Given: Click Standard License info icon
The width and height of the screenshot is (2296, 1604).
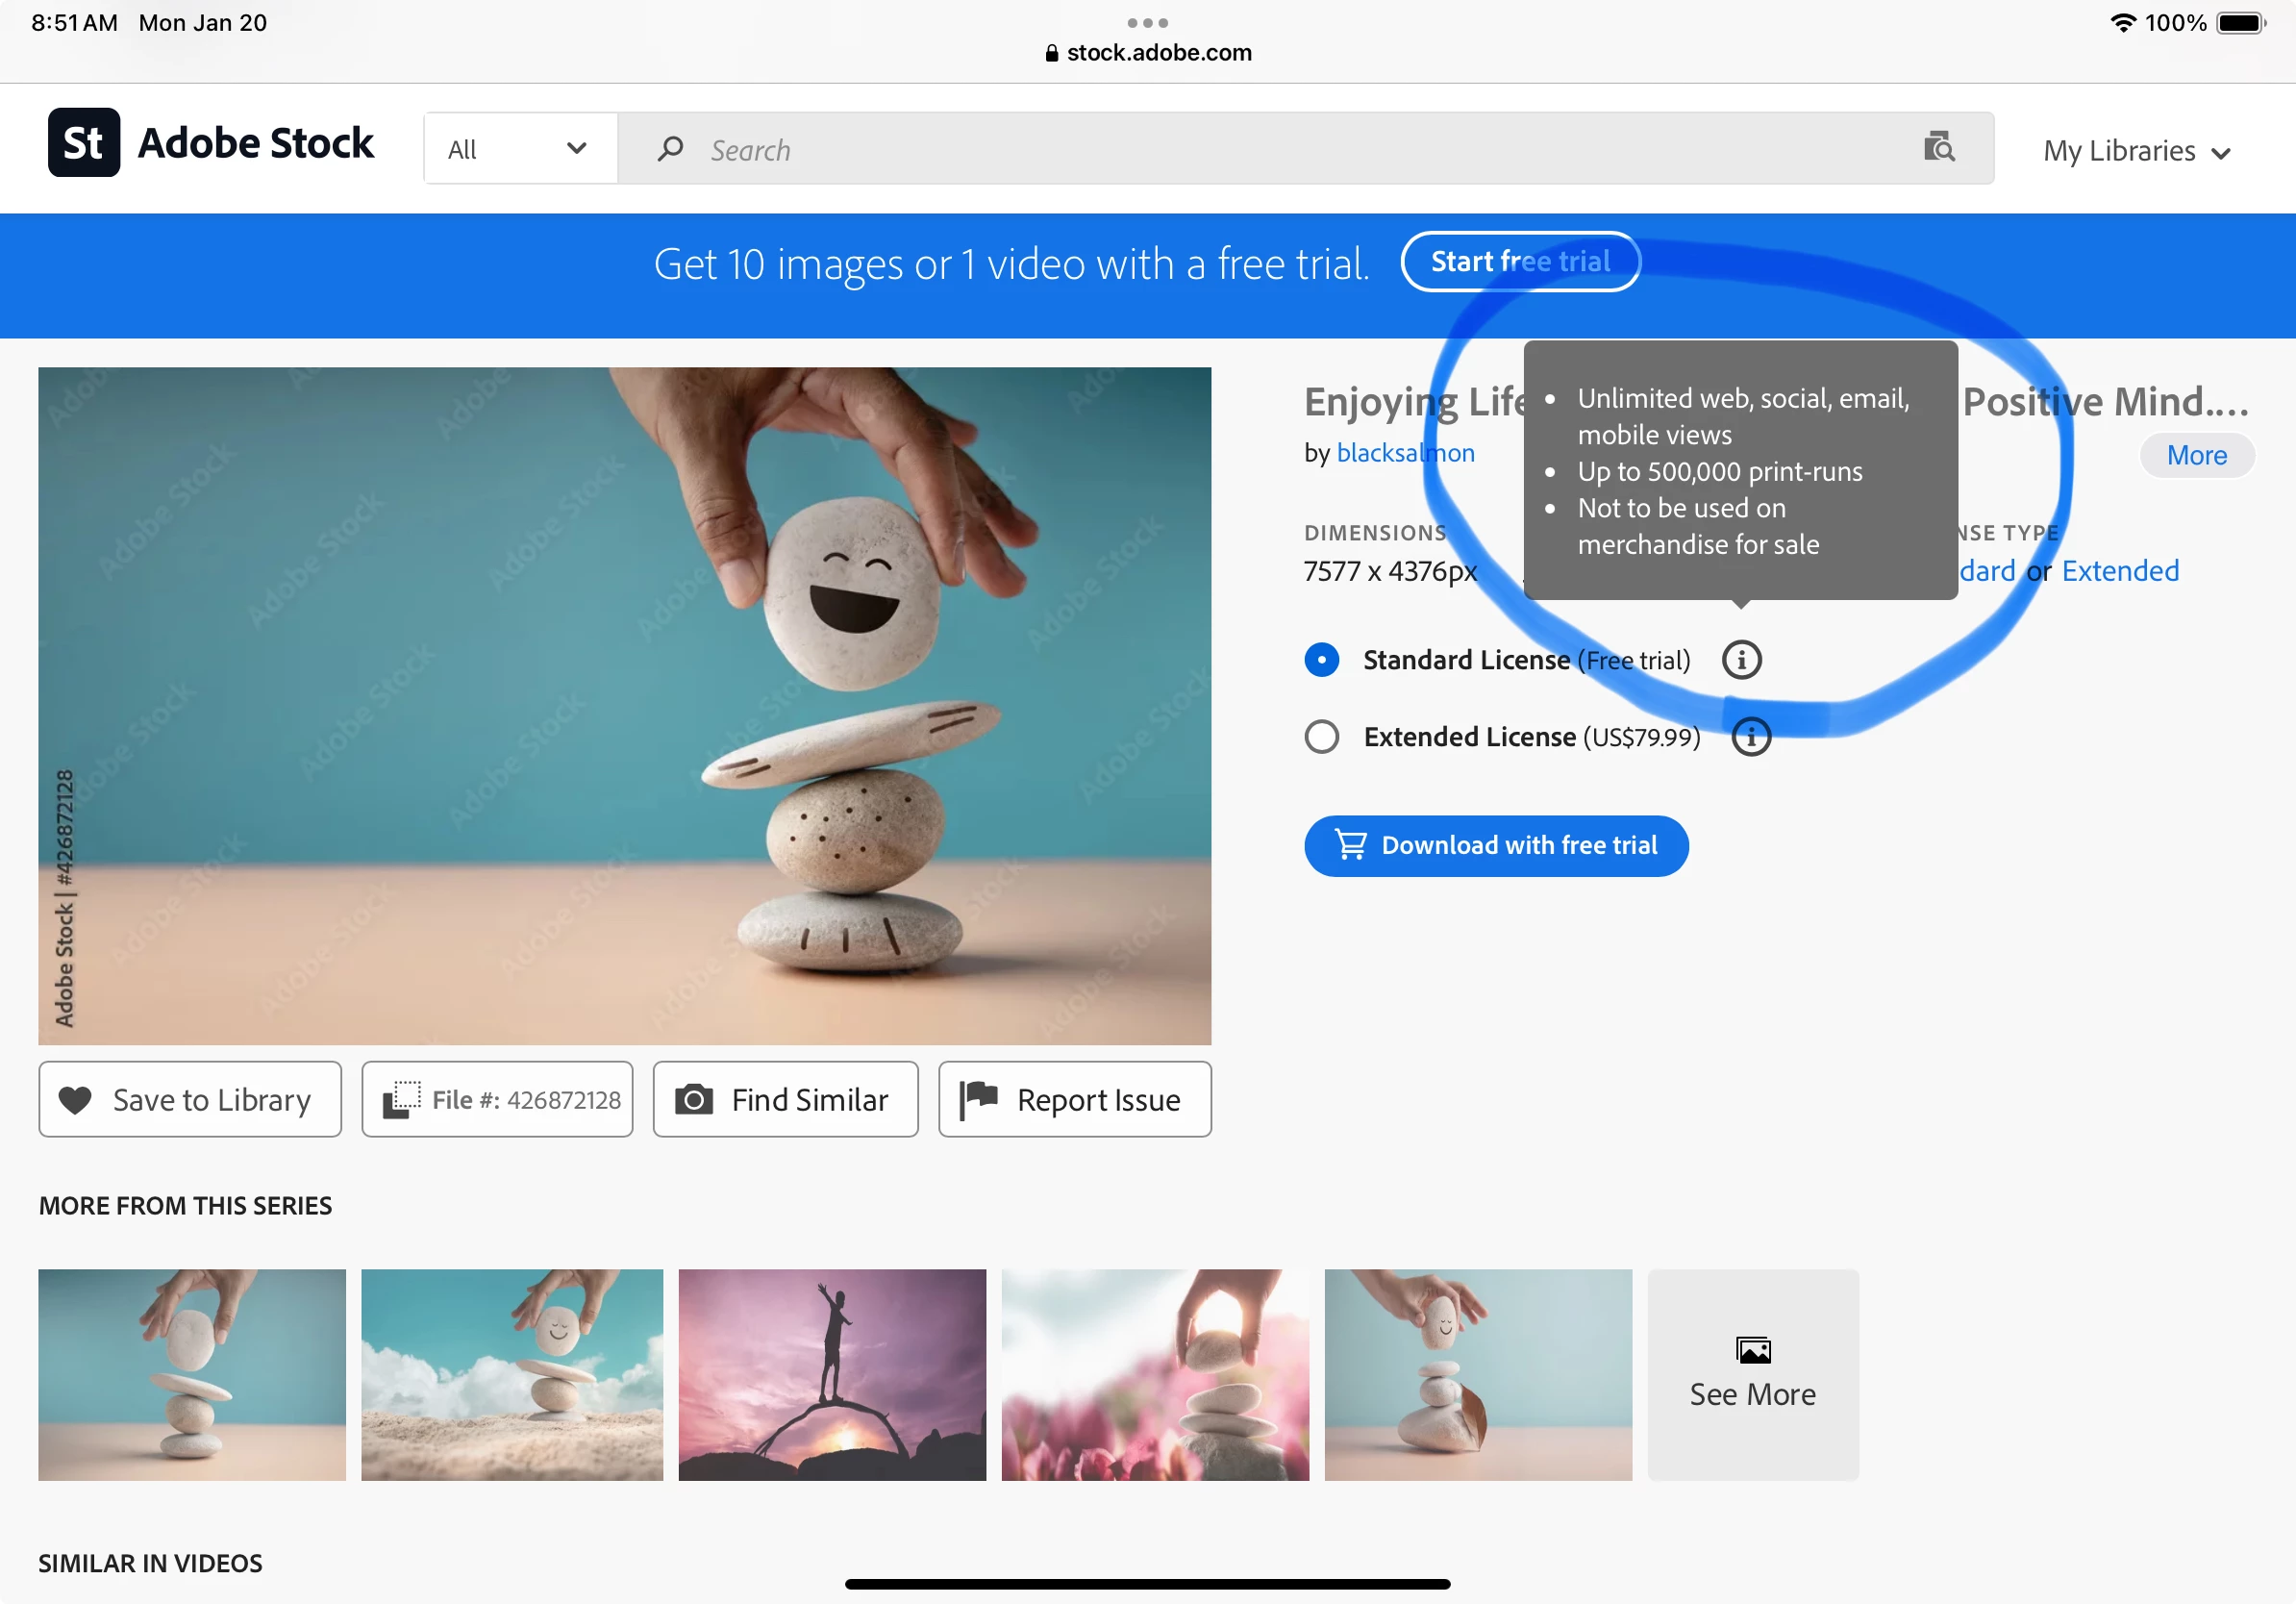Looking at the screenshot, I should [x=1741, y=660].
